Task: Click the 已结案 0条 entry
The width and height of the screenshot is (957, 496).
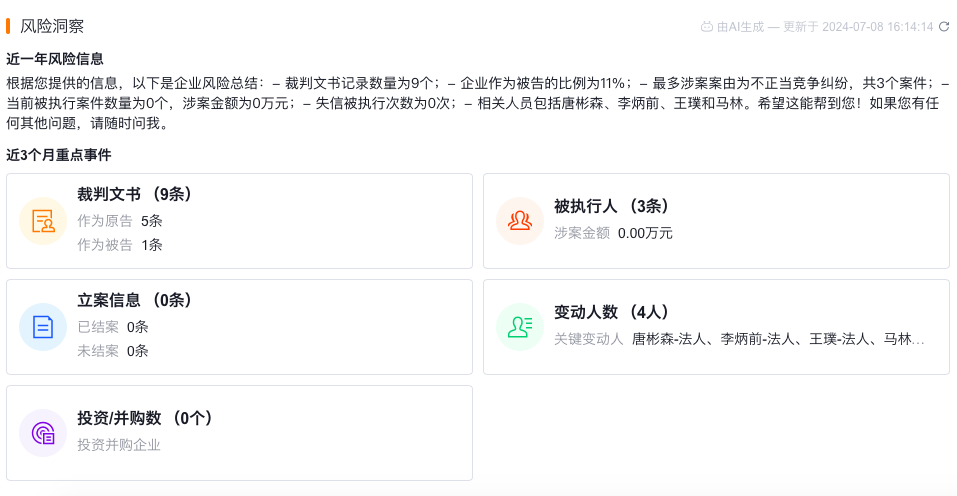Action: [x=113, y=327]
